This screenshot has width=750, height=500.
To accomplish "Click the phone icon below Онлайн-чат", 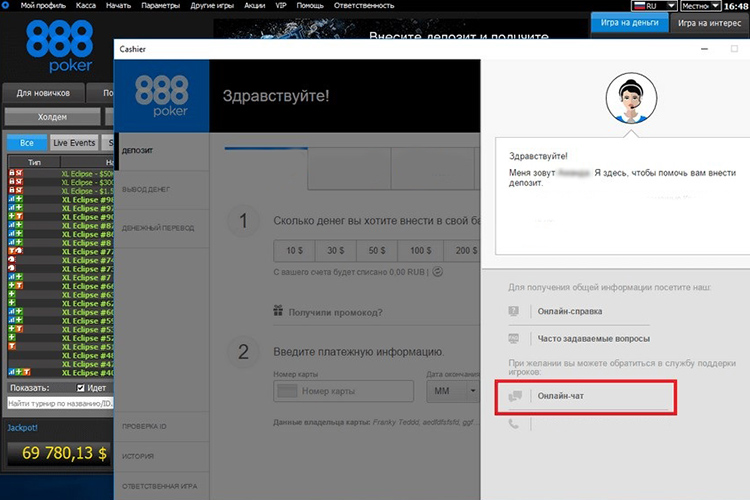I will coord(514,424).
